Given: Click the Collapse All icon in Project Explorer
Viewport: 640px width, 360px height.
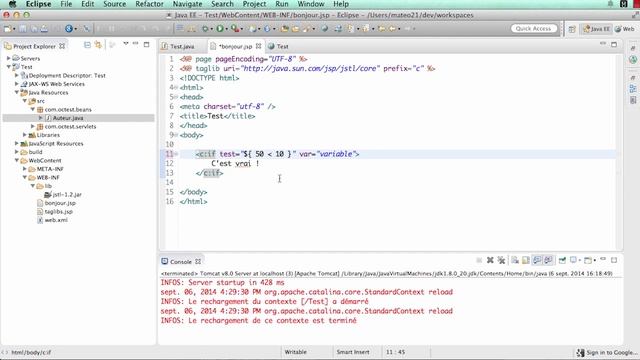Looking at the screenshot, I should [87, 45].
